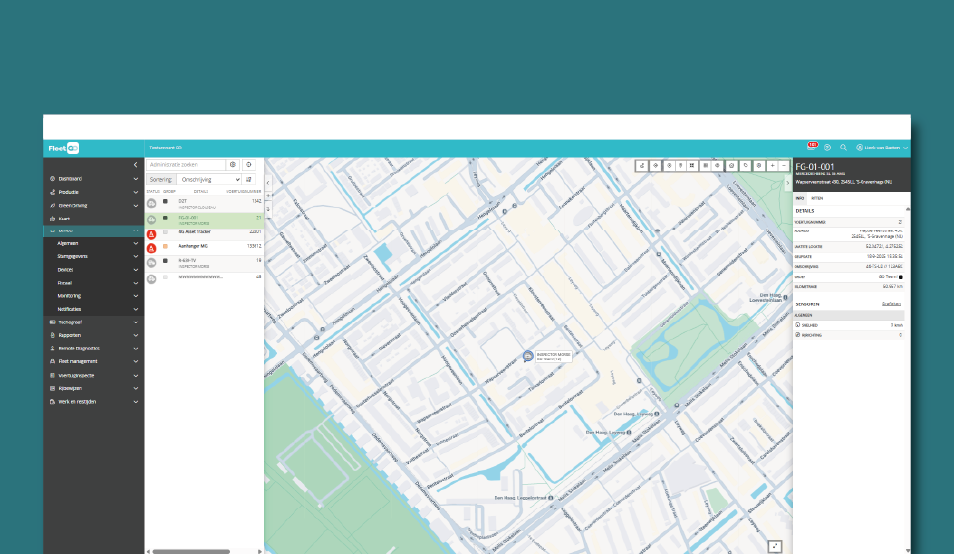This screenshot has height=554, width=954.
Task: Open the notifications icon with red 101 badge
Action: coord(812,147)
